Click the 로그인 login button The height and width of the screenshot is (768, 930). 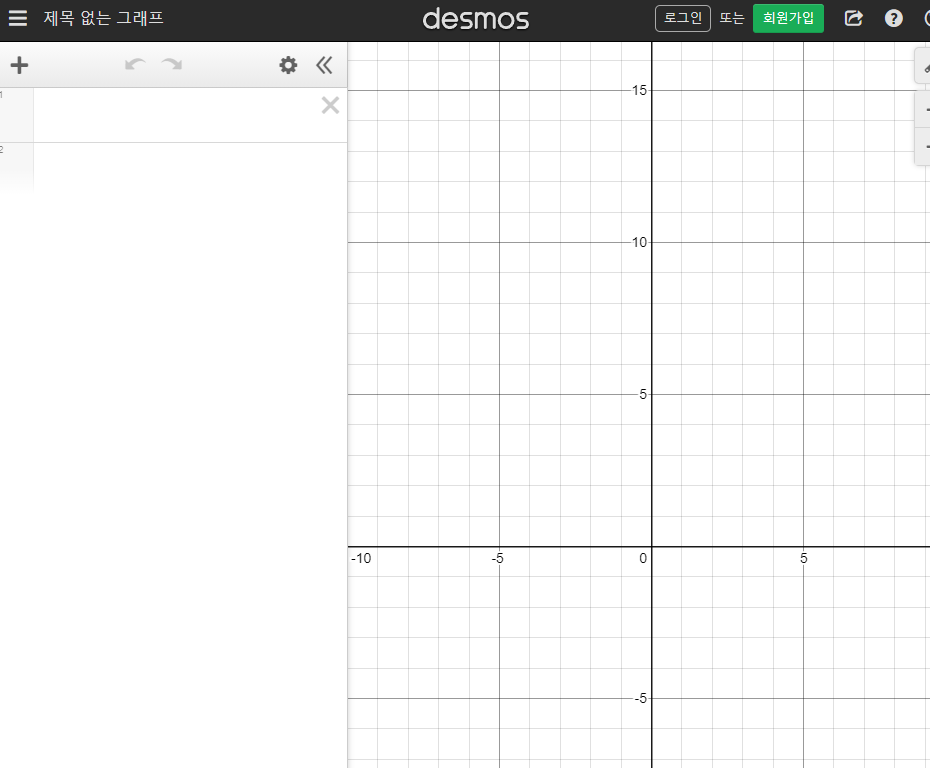(682, 17)
